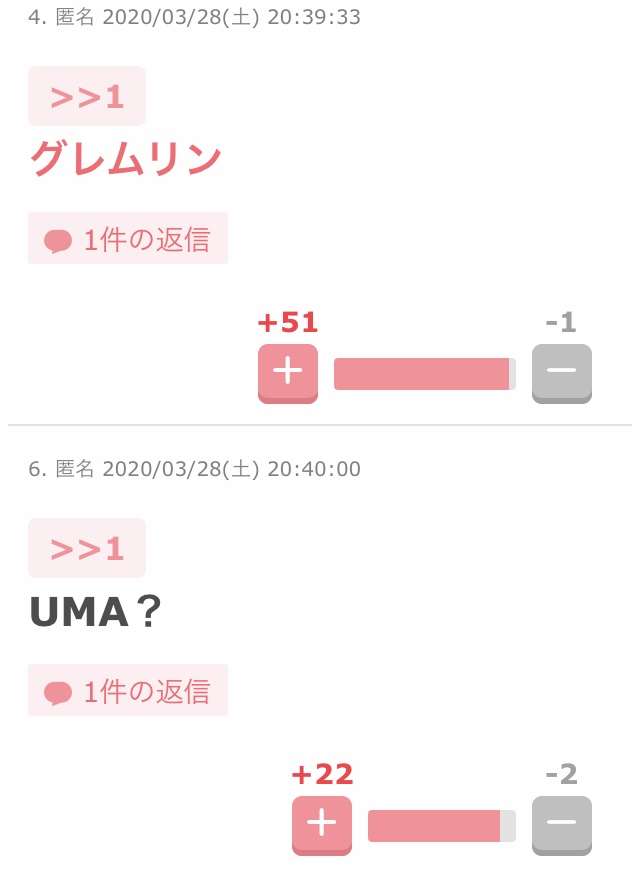Viewport: 640px width, 870px height.
Task: Click comment 4 header timestamped 20:39:33
Action: pyautogui.click(x=194, y=17)
